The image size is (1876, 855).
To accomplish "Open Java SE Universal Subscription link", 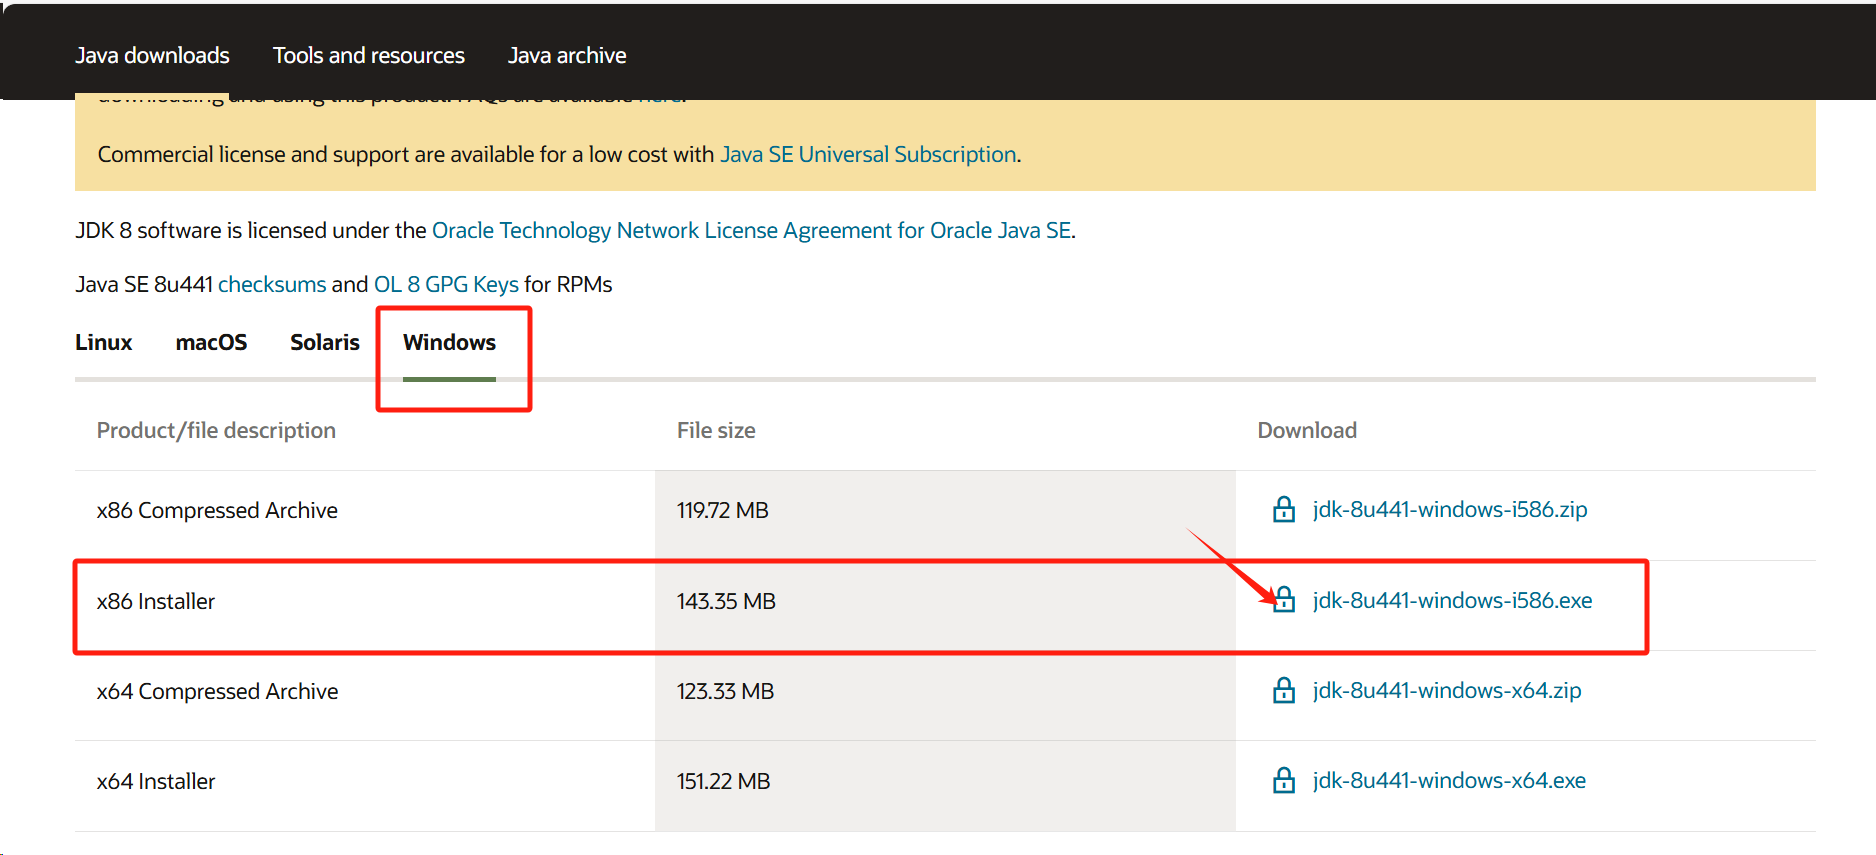I will click(868, 155).
